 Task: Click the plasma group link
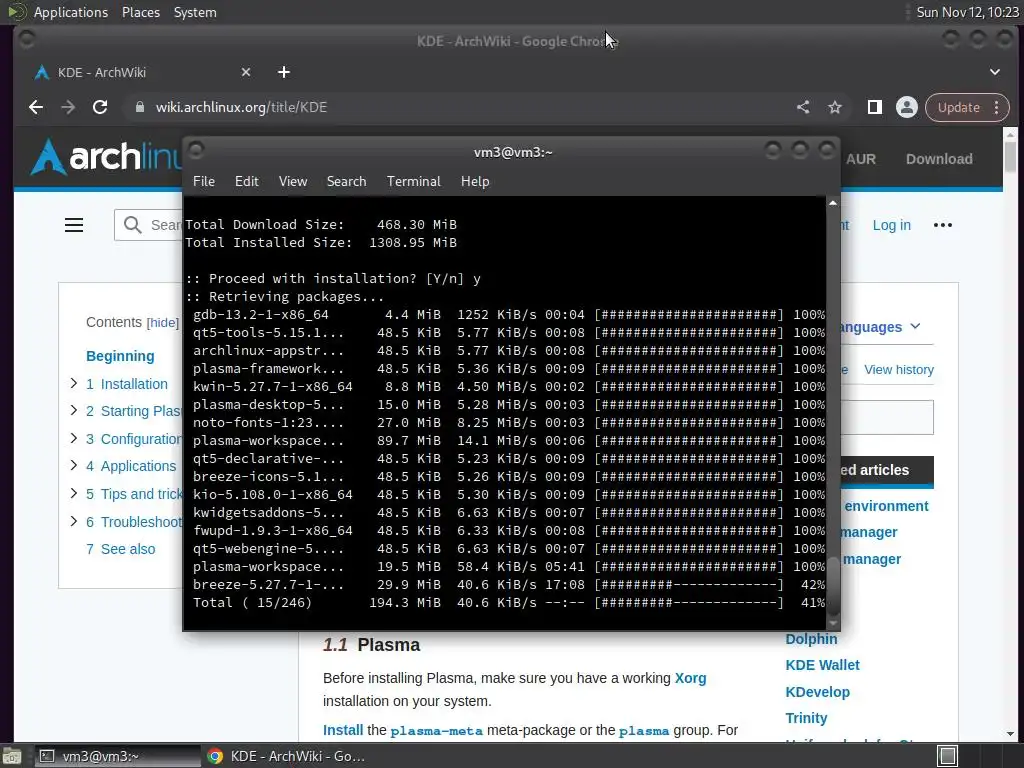[x=644, y=731]
